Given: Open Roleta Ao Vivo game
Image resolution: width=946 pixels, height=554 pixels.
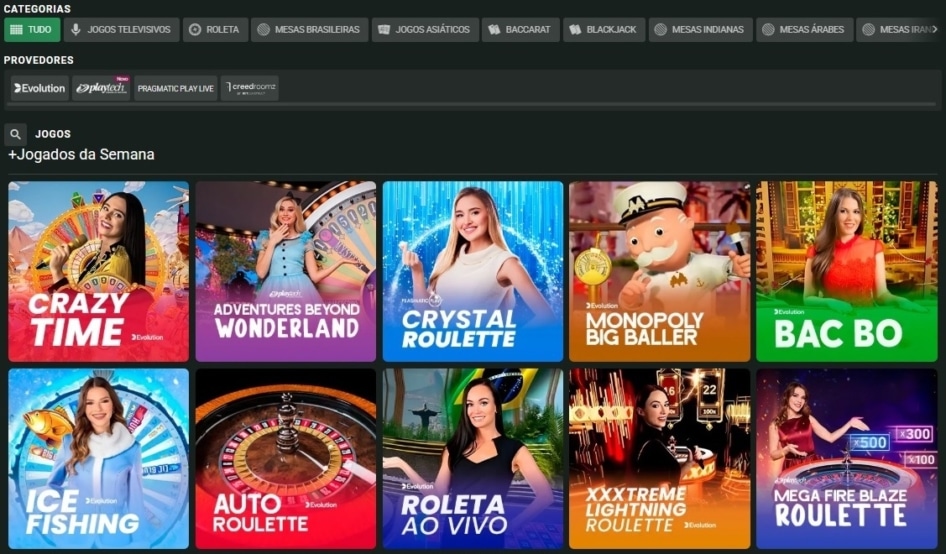Looking at the screenshot, I should [x=472, y=459].
